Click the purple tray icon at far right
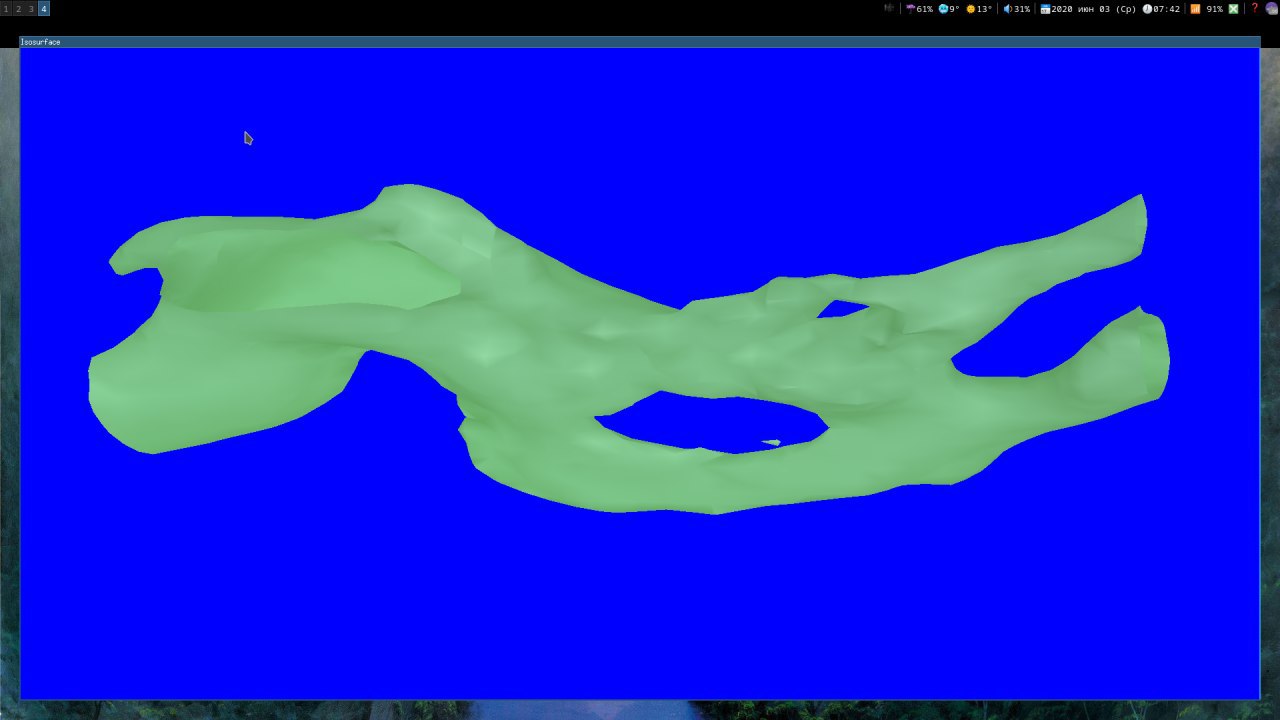The height and width of the screenshot is (720, 1280). coord(1272,8)
